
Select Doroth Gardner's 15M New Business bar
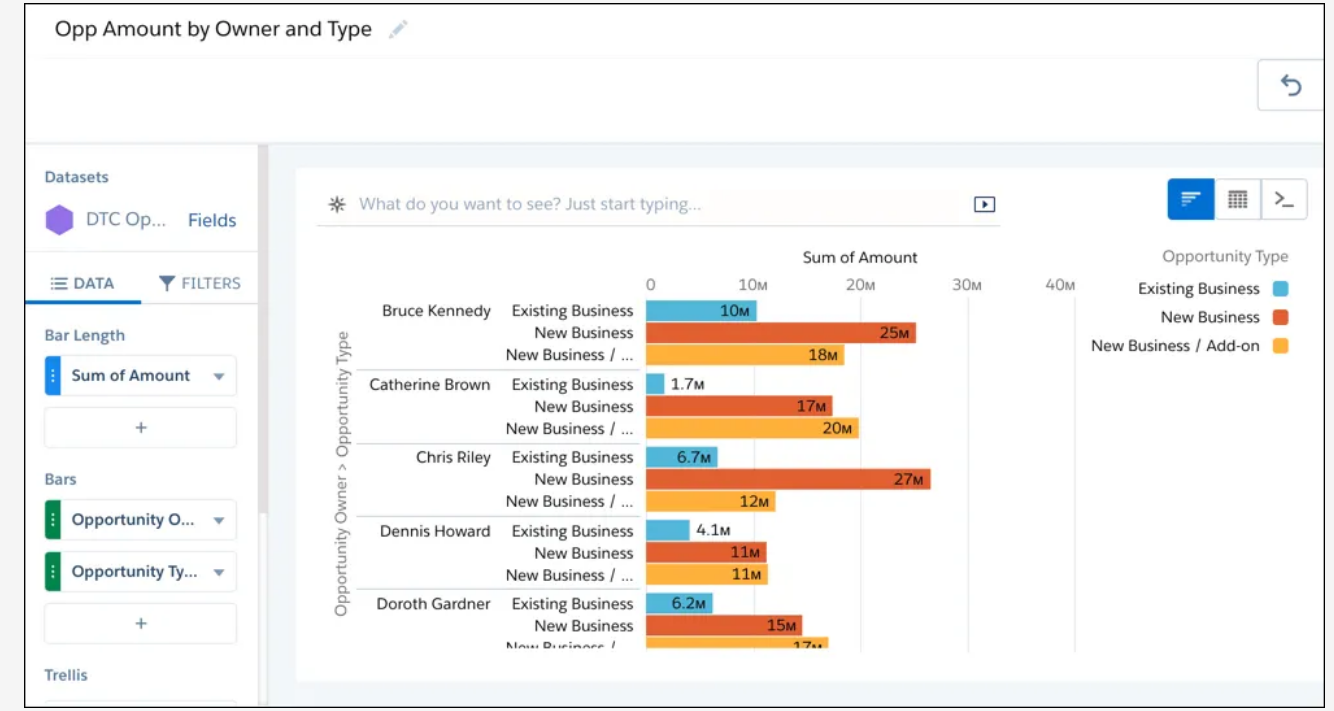pyautogui.click(x=724, y=626)
